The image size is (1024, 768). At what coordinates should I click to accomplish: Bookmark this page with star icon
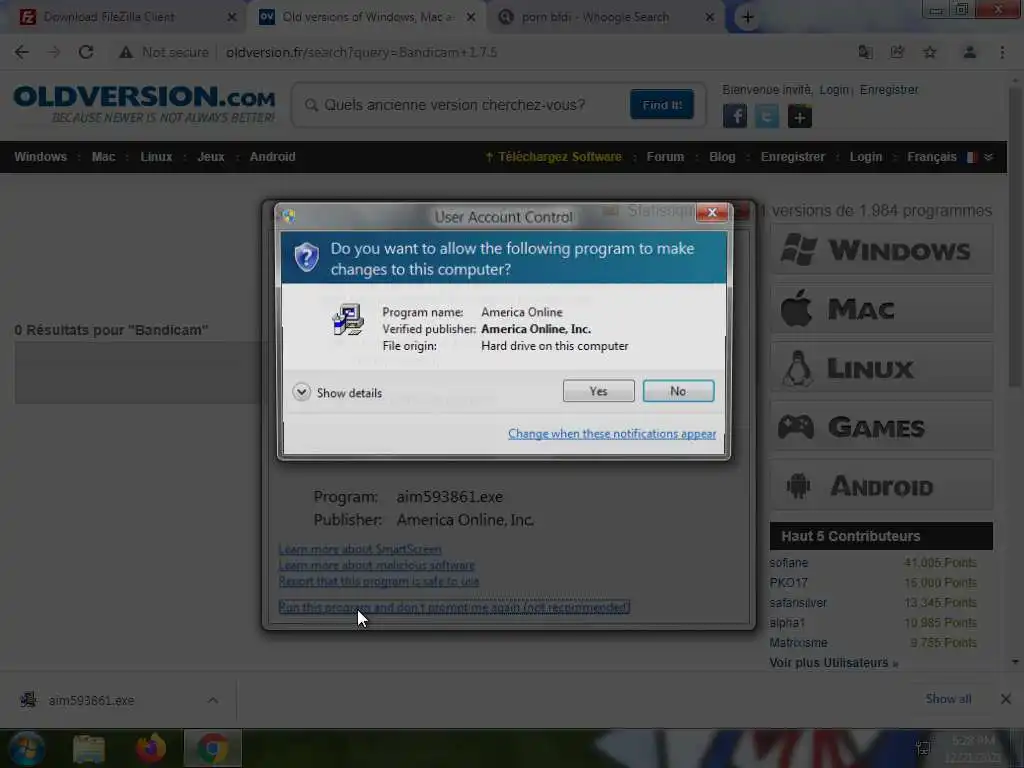(929, 52)
